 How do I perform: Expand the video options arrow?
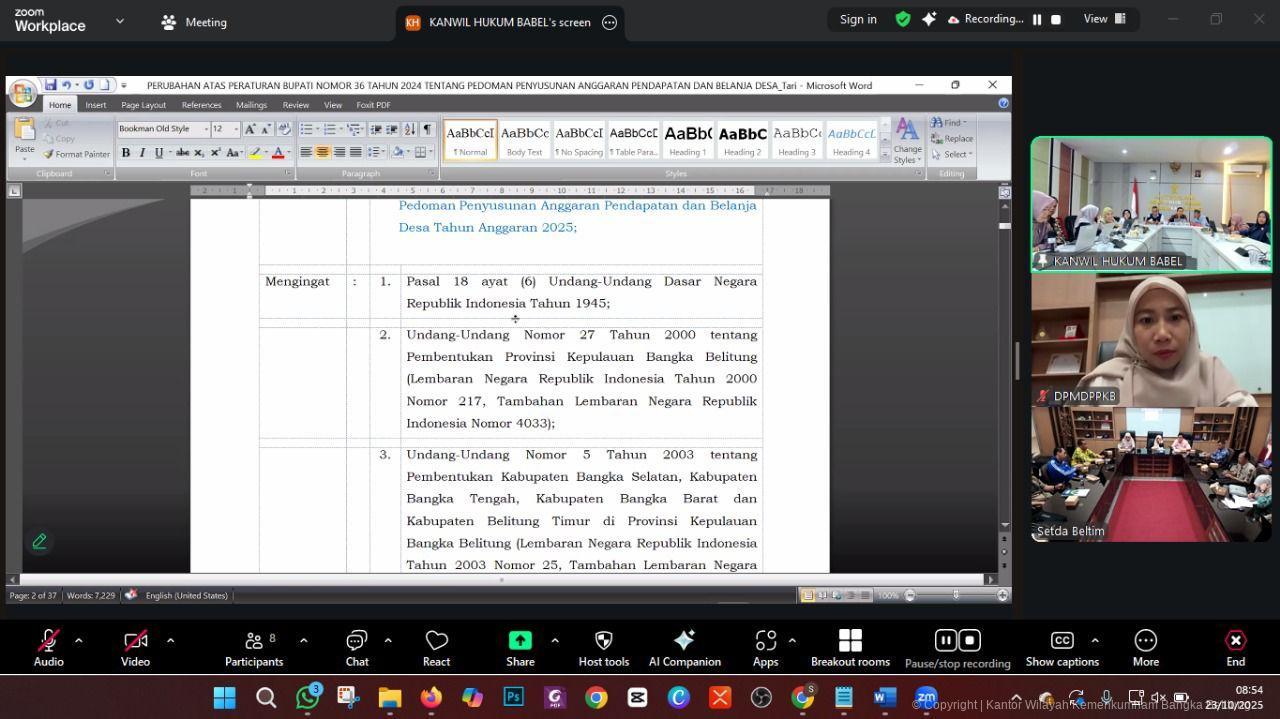[x=170, y=640]
